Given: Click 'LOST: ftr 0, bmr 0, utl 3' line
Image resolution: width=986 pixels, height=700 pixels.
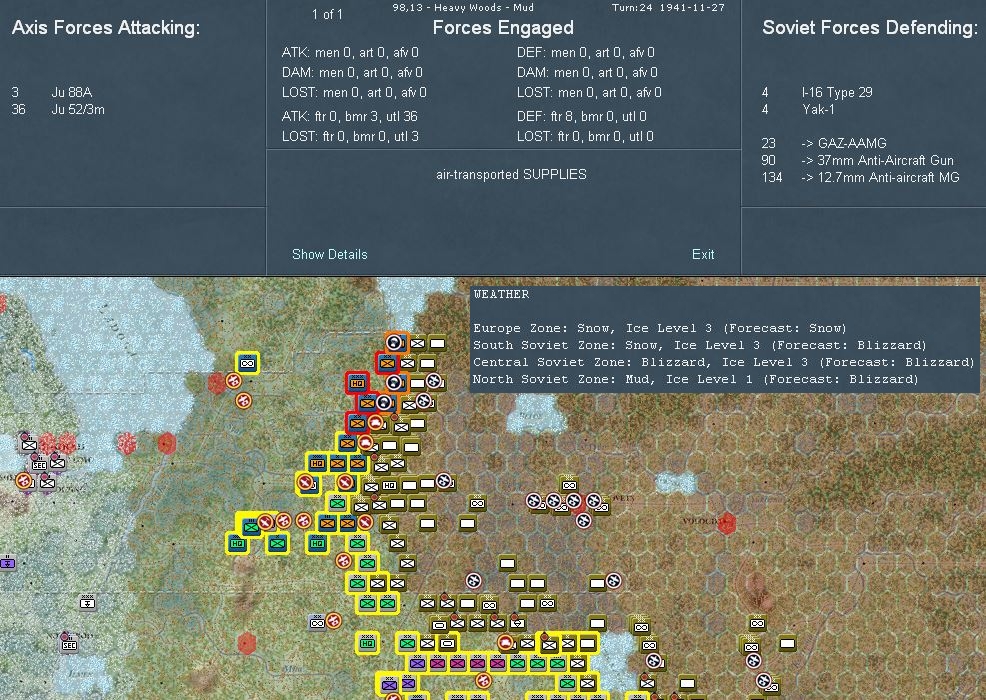Looking at the screenshot, I should tap(350, 136).
